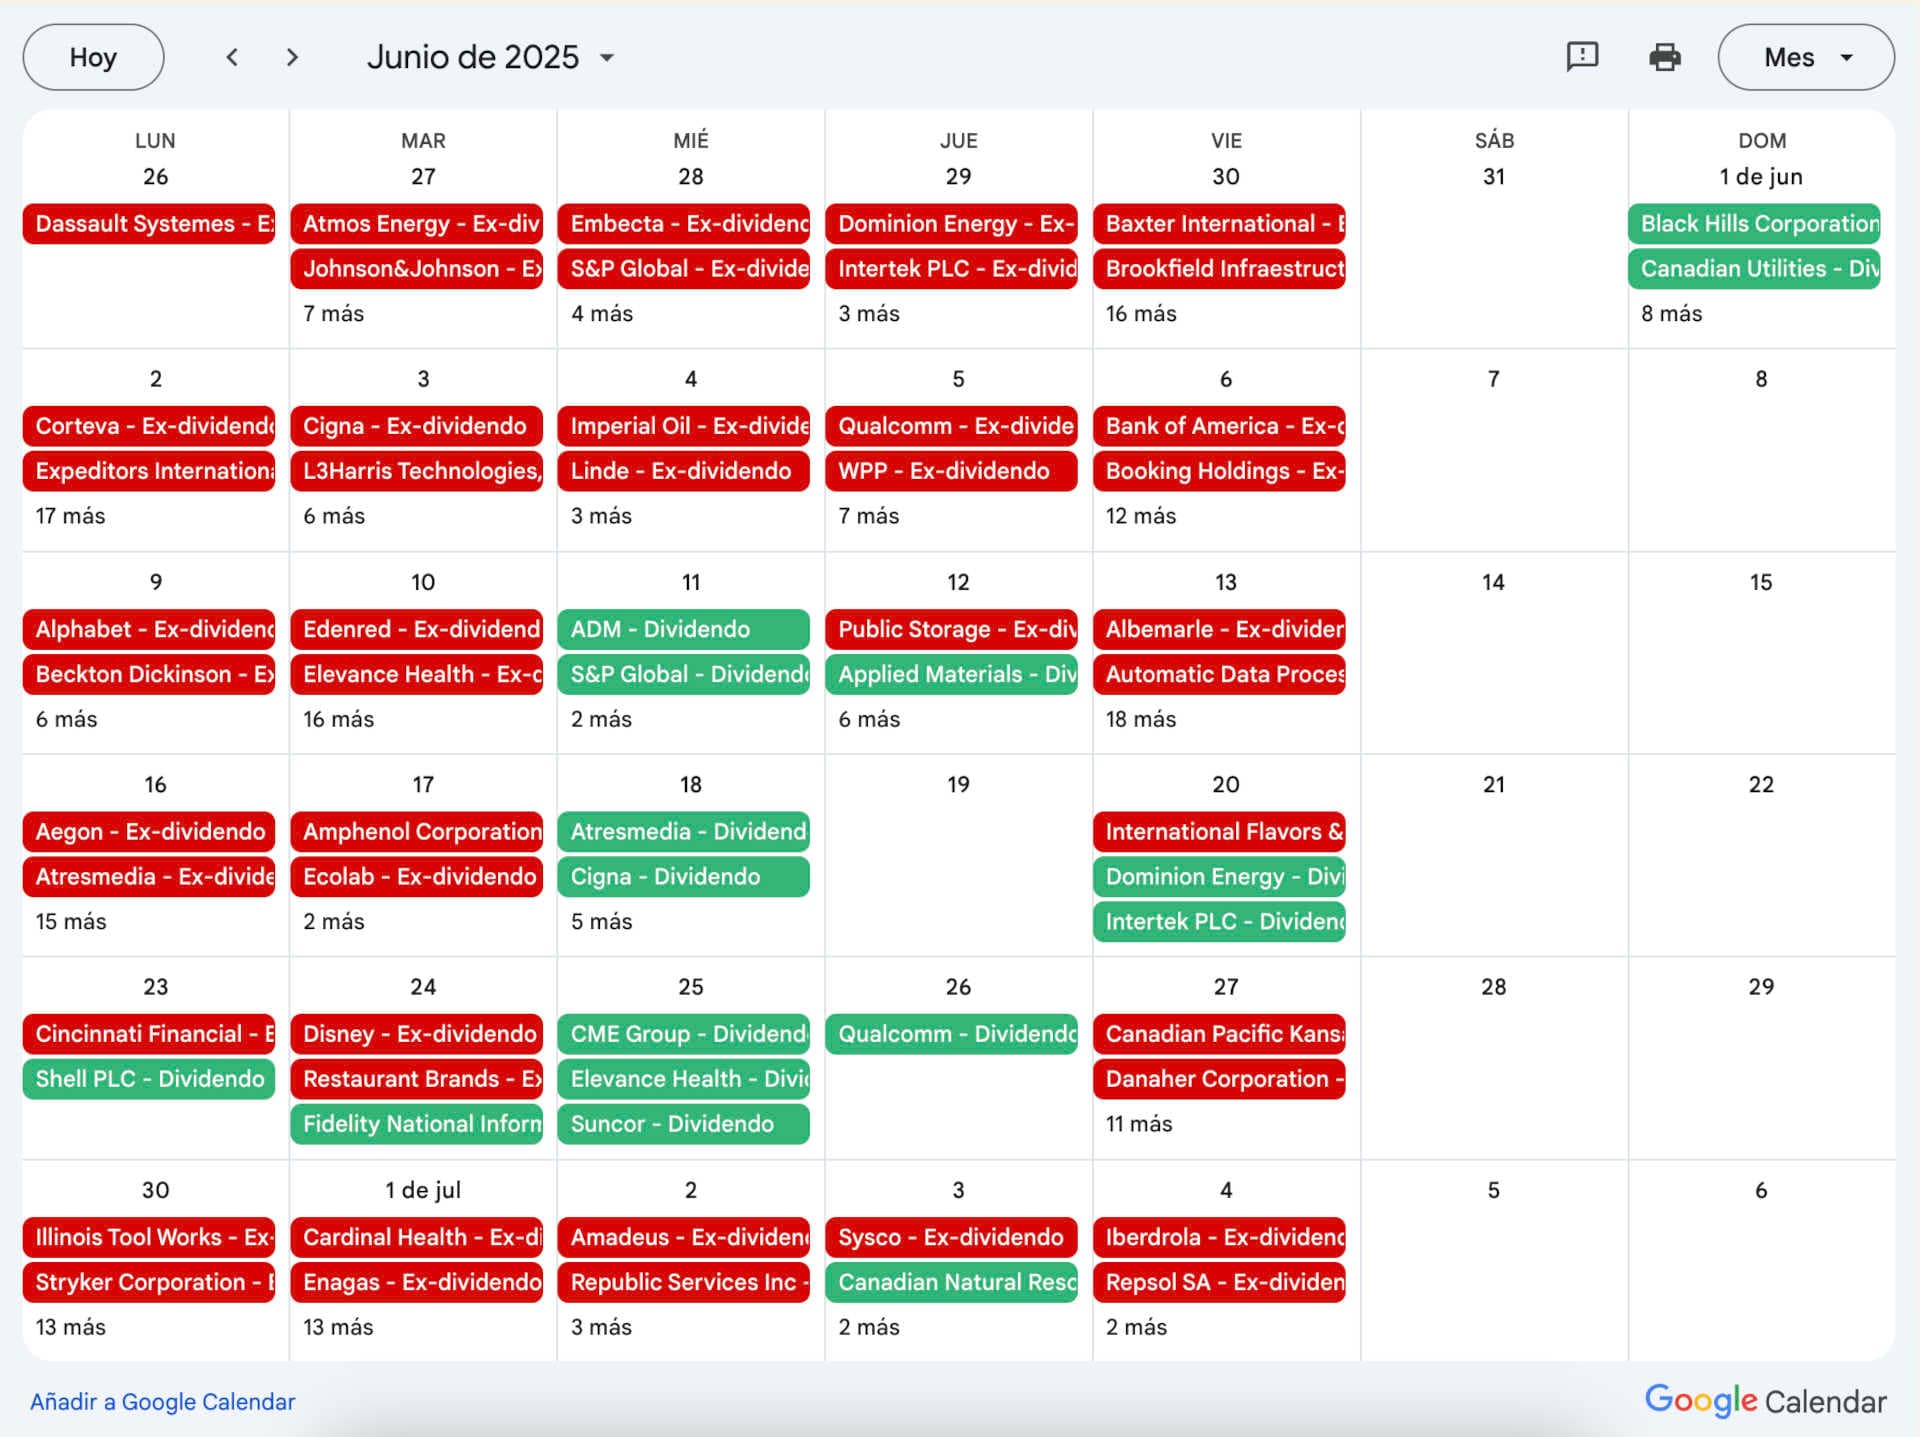
Task: Open Cincinnati Financial event
Action: click(149, 1034)
